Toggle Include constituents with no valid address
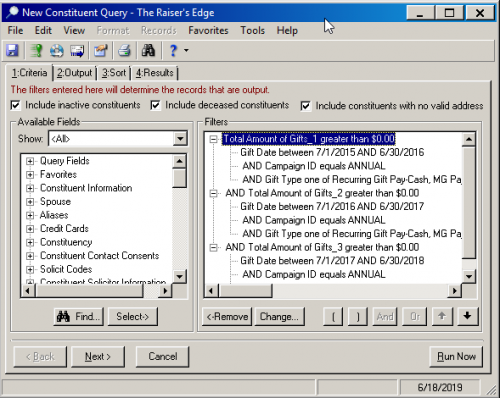This screenshot has height=398, width=500. tap(305, 106)
